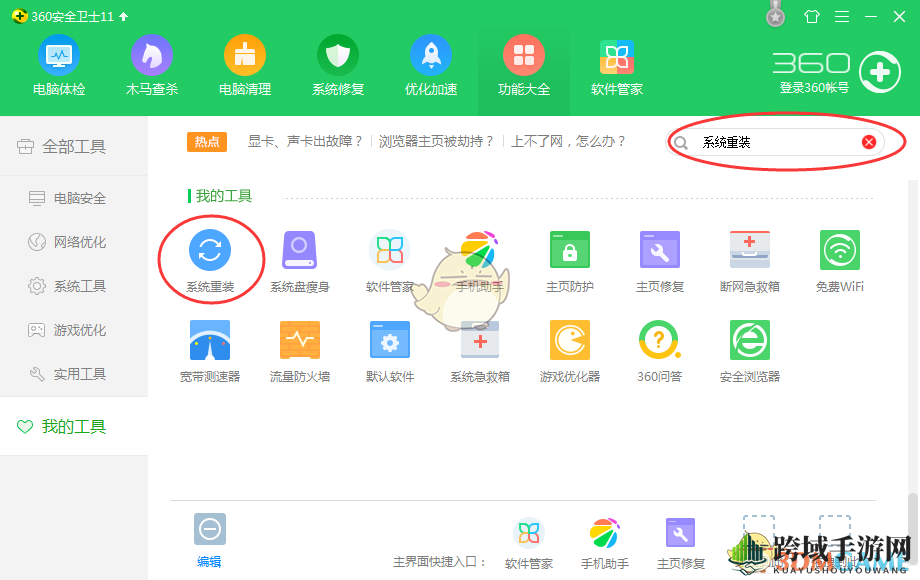Launch the 系统盘瘦身 tool
Viewport: 920px width, 580px height.
(300, 262)
